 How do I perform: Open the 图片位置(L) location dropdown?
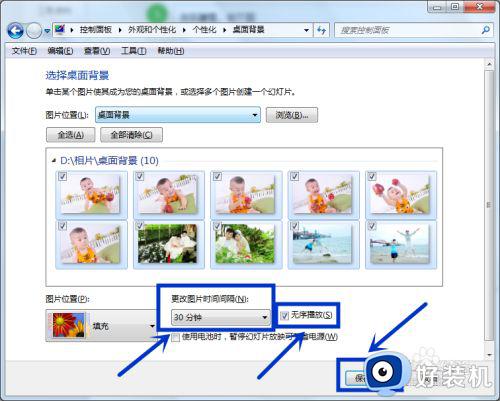[x=178, y=115]
